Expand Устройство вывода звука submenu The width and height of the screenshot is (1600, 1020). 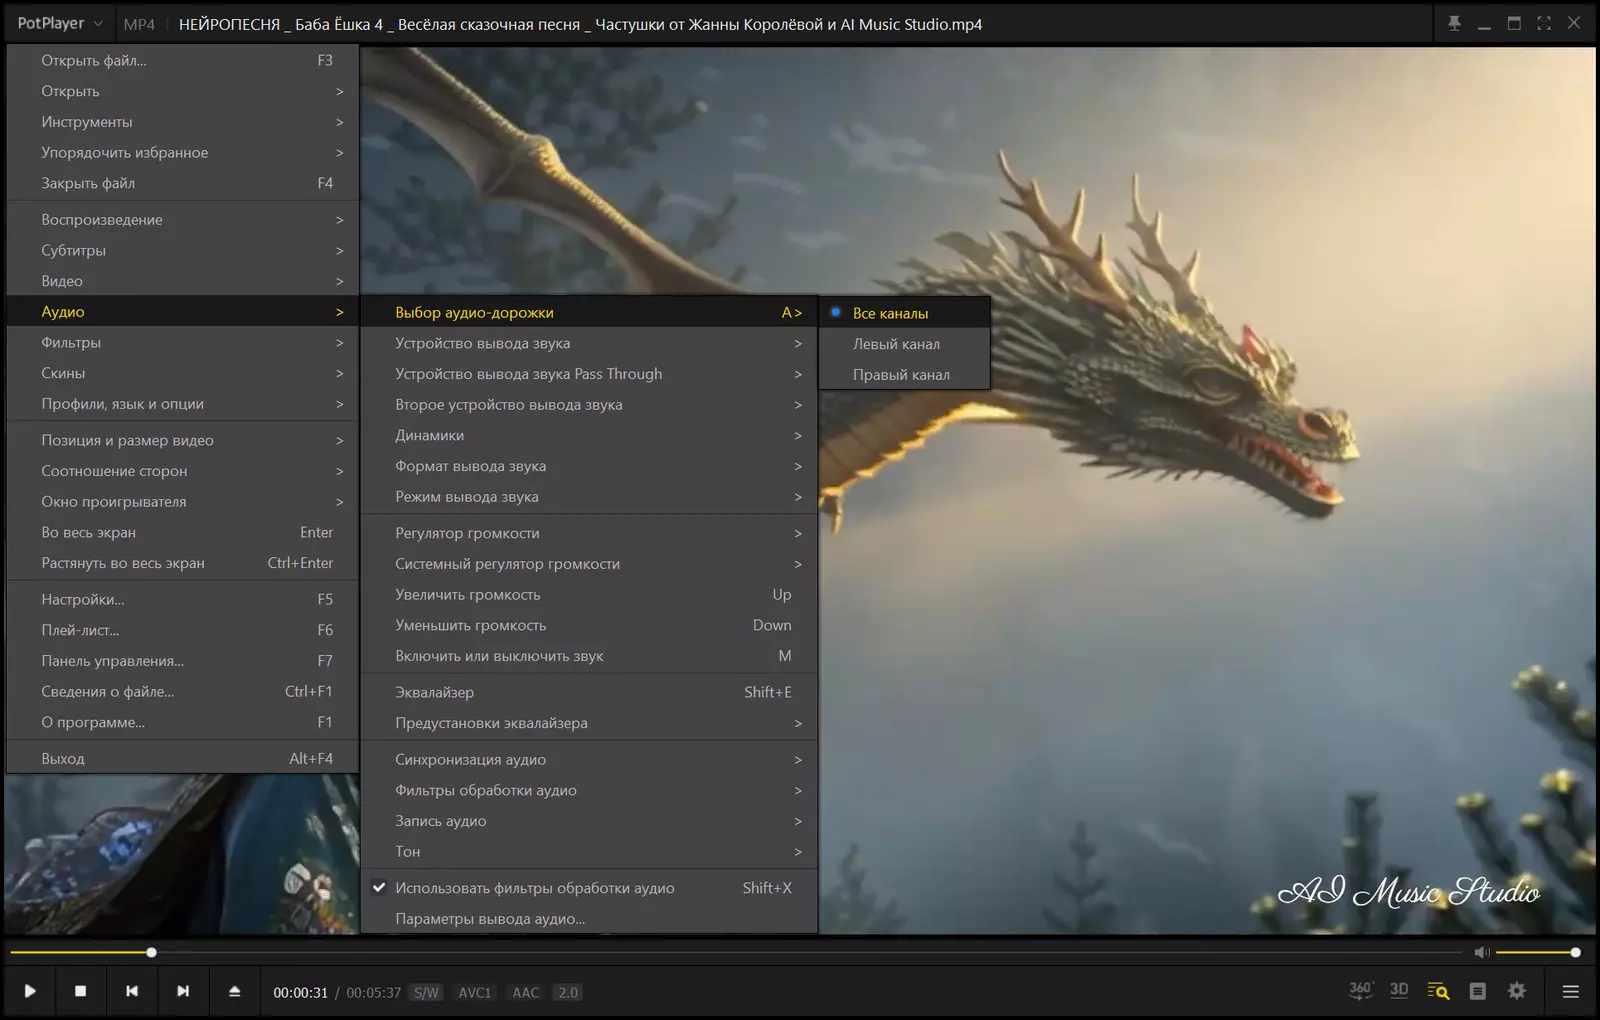(589, 343)
